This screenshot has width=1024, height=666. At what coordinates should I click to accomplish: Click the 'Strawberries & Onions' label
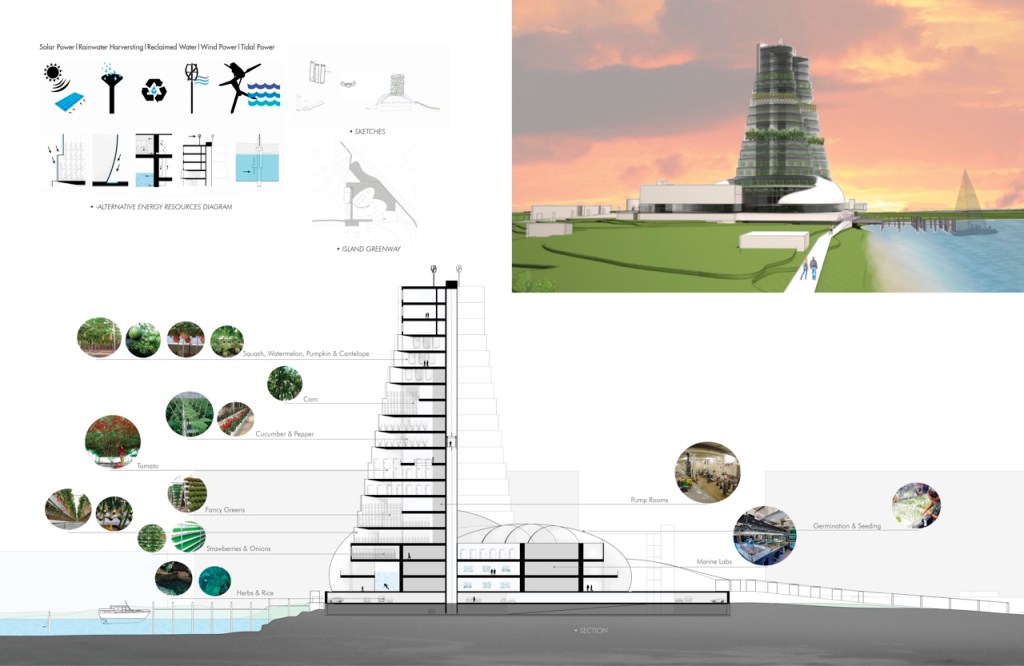coord(238,549)
